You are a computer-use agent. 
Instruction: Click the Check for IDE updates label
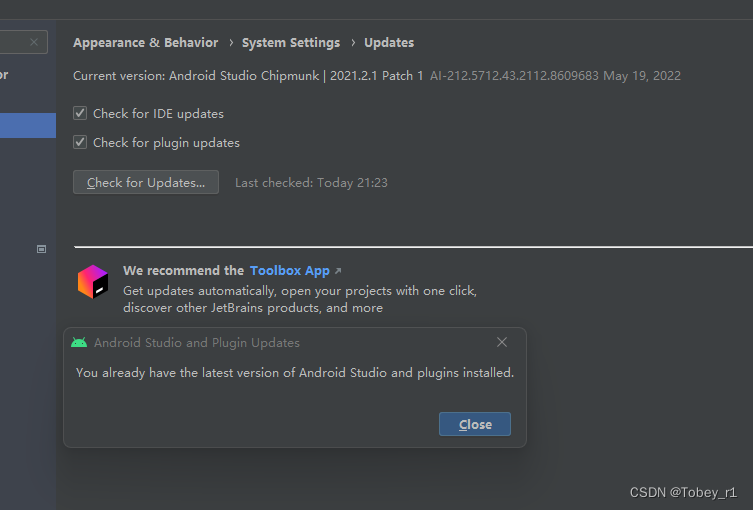coord(158,114)
